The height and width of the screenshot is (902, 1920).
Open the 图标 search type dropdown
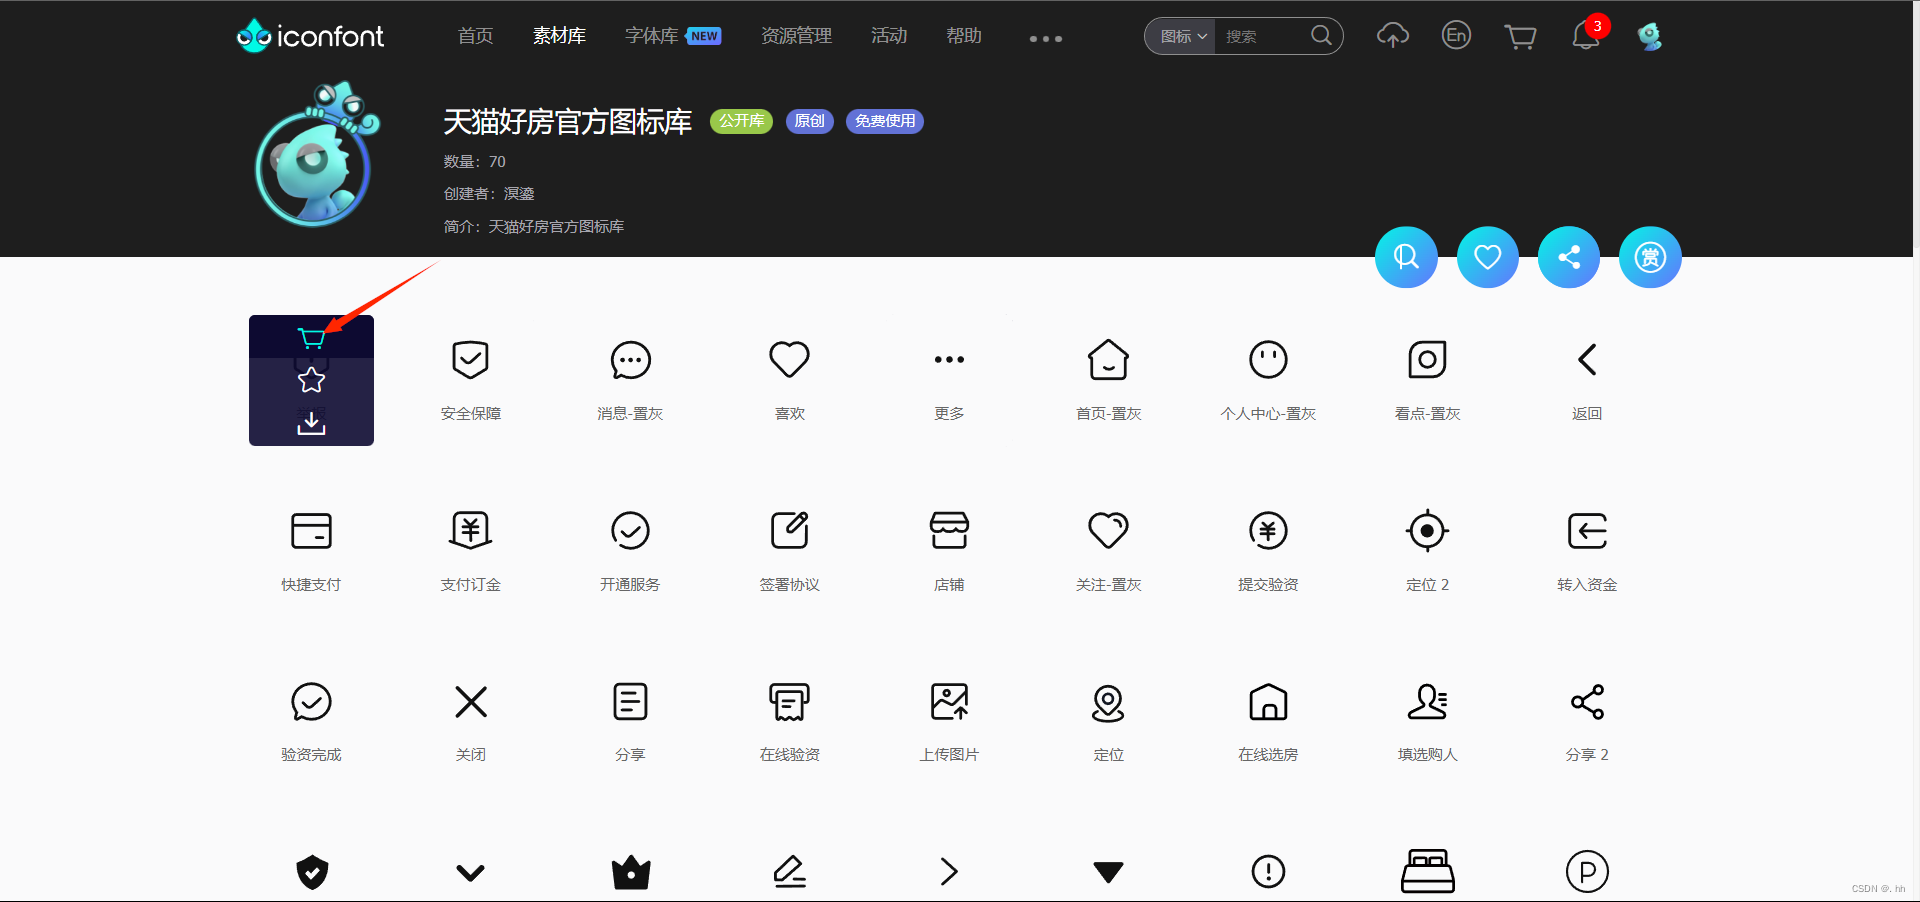point(1182,37)
